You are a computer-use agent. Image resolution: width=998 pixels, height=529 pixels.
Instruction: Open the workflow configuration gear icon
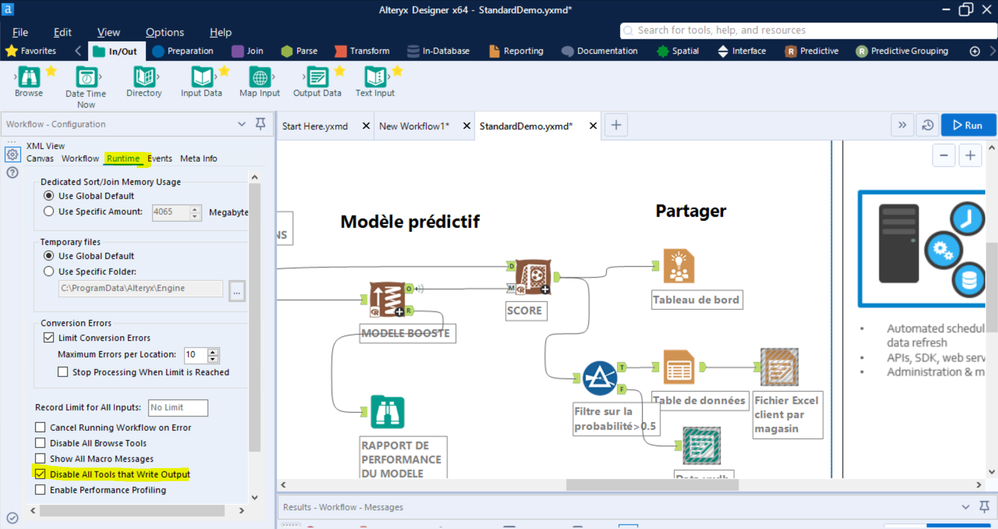(x=12, y=154)
